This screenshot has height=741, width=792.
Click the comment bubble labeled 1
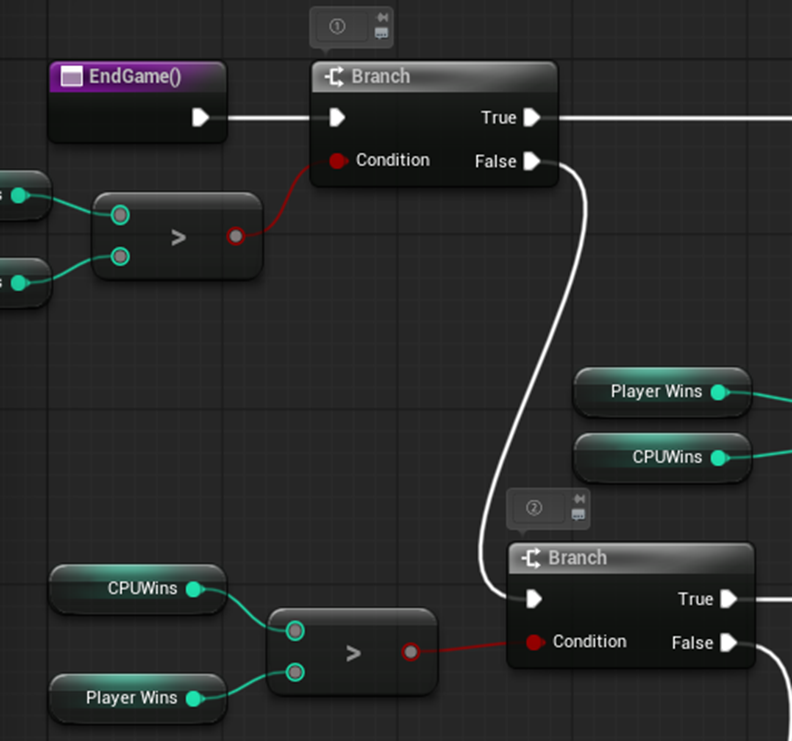[x=338, y=26]
